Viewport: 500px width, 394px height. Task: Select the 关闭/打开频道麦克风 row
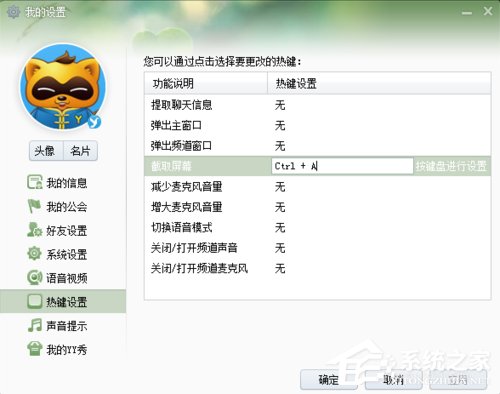pyautogui.click(x=317, y=268)
